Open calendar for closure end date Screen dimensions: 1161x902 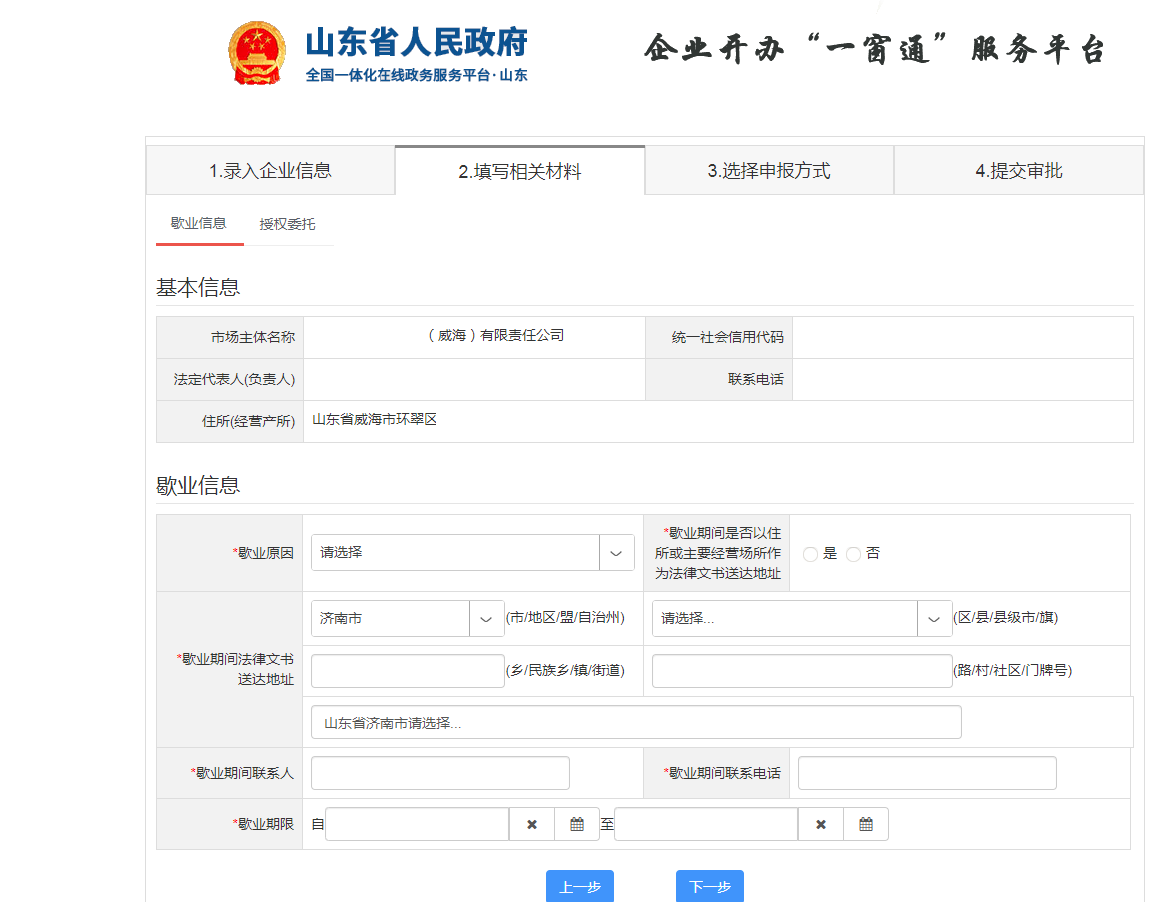866,824
